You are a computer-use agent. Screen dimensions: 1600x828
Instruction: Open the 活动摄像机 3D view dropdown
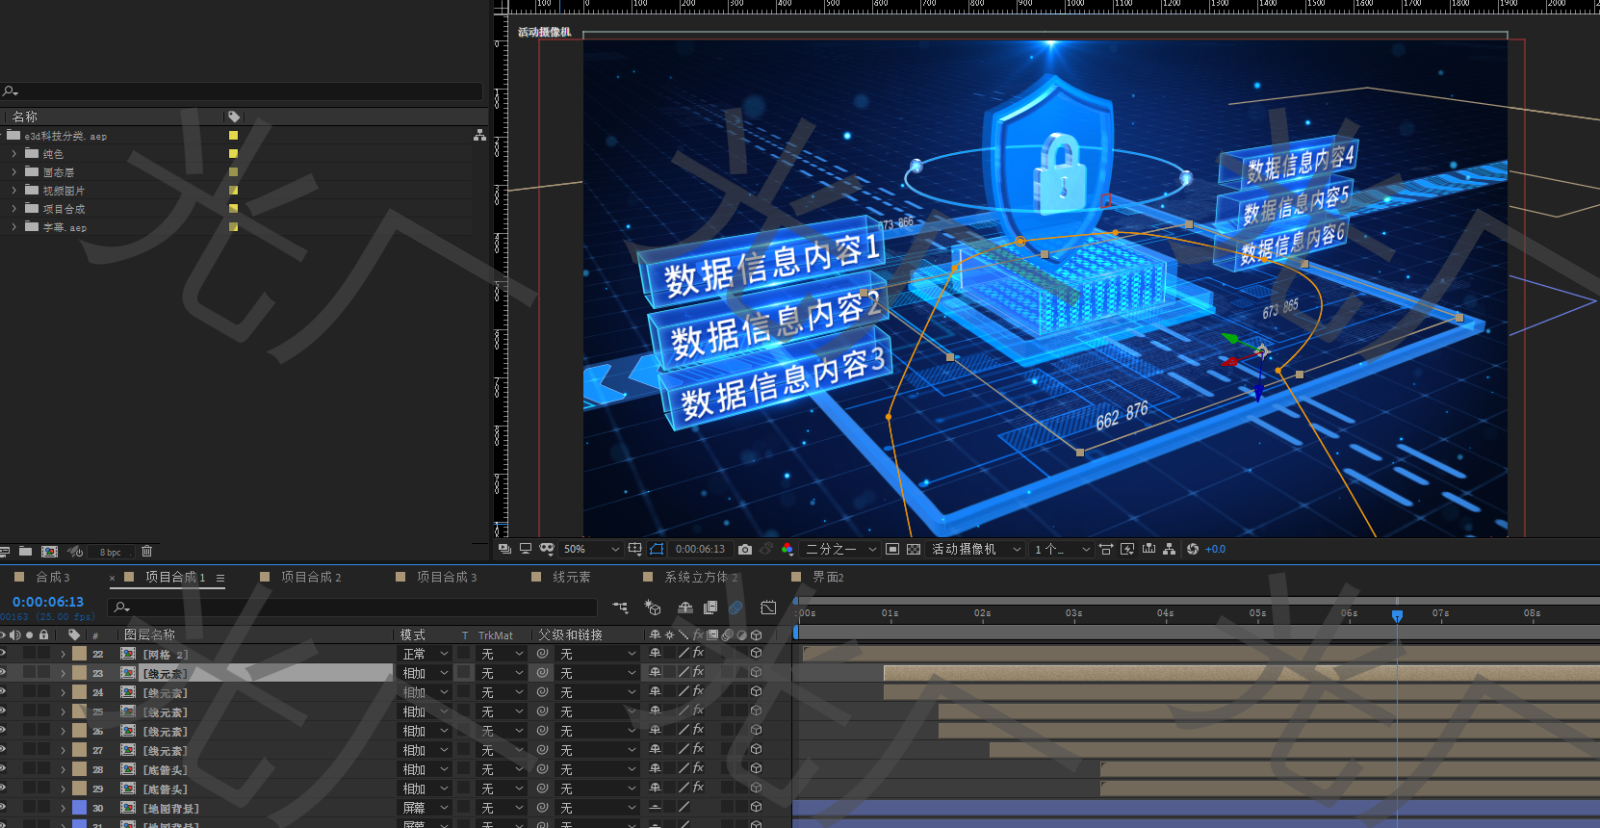[976, 549]
